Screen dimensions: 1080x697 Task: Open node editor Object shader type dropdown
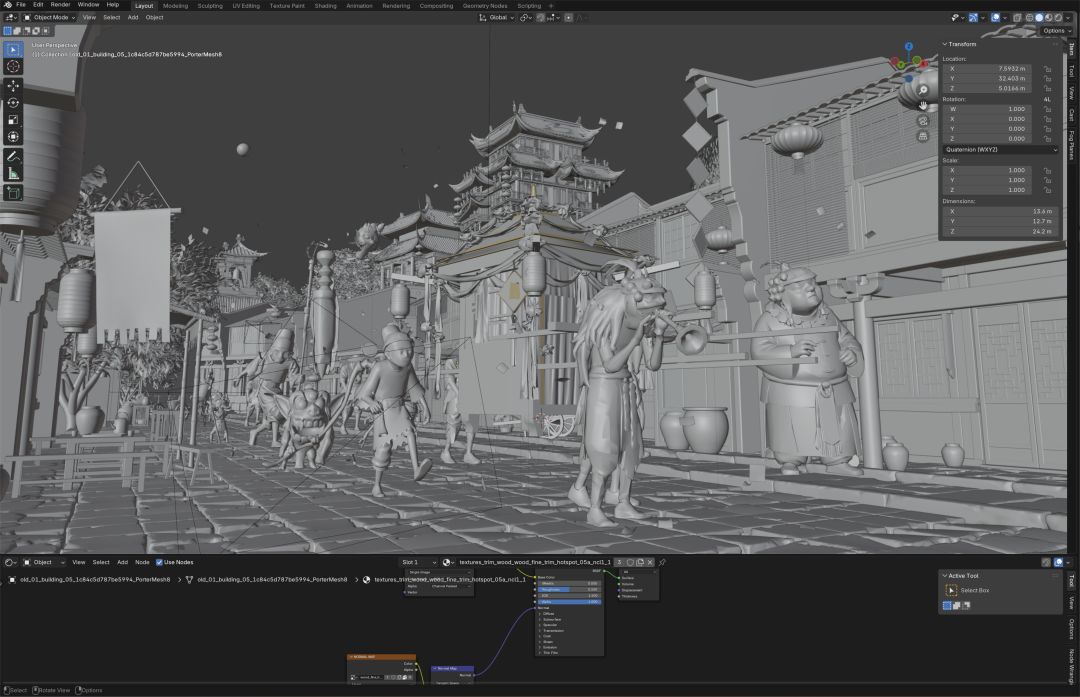click(x=43, y=562)
